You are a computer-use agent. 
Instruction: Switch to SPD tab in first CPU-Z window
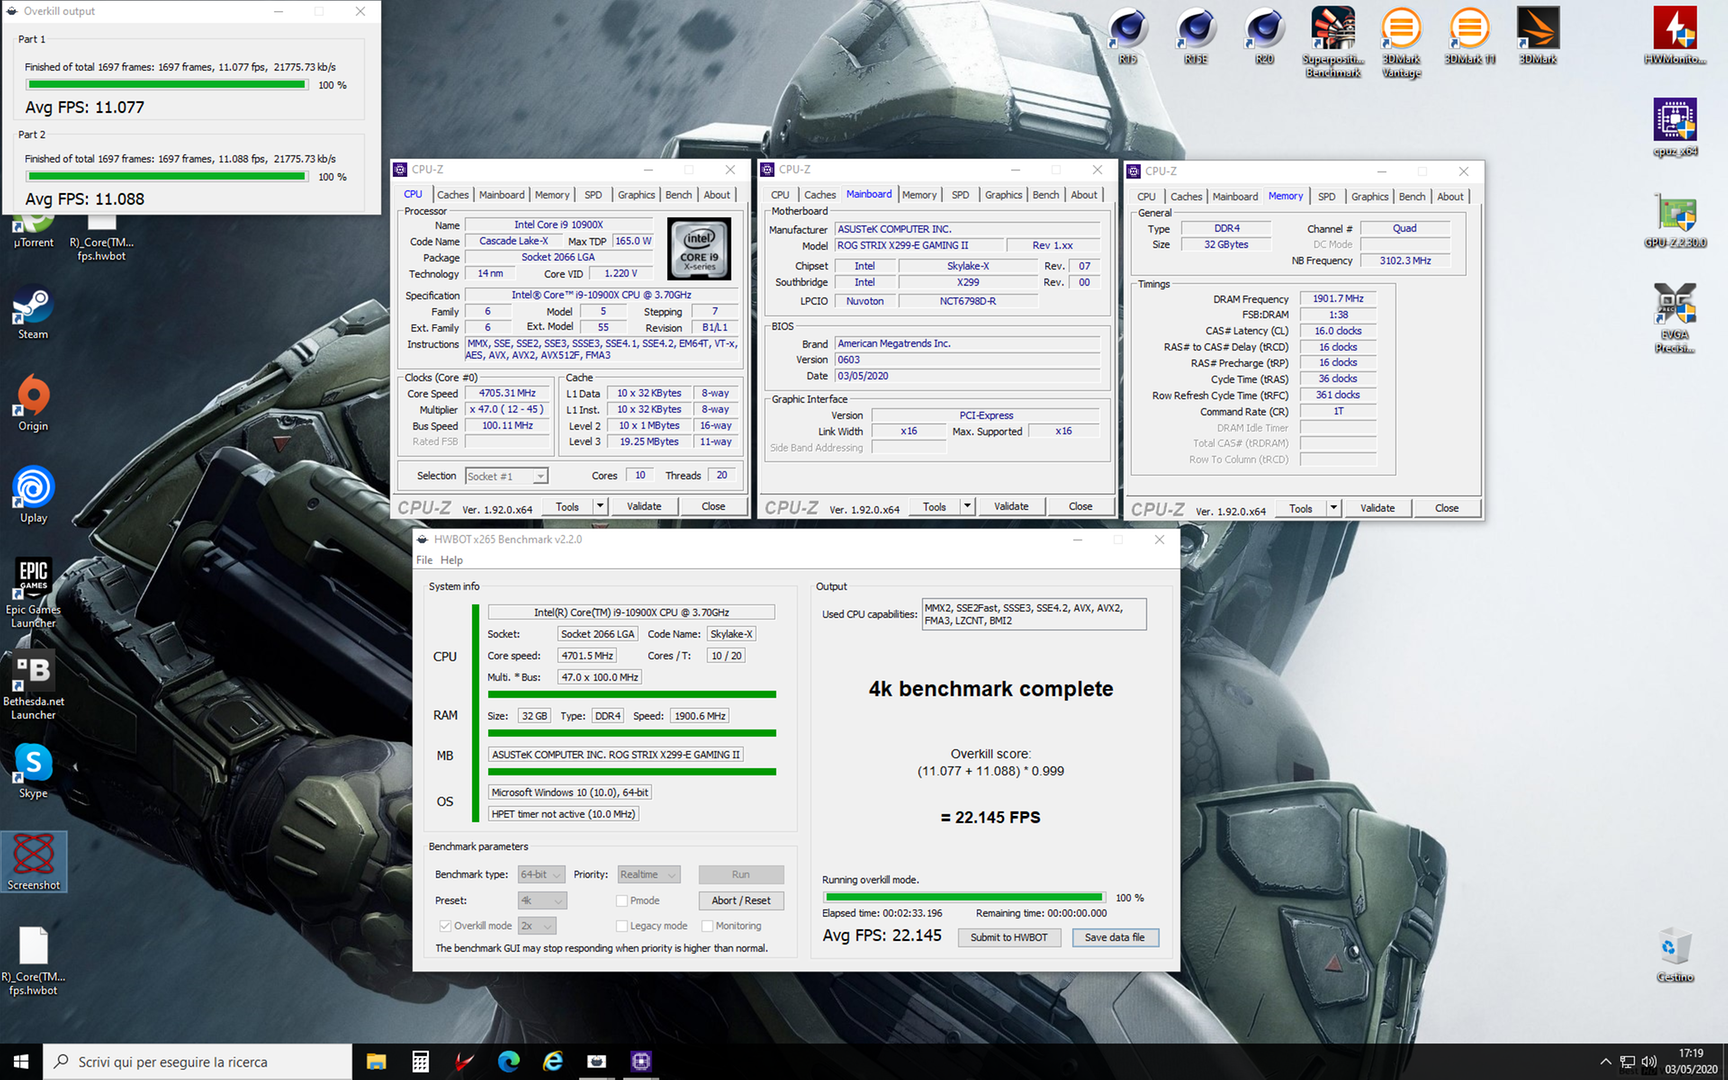click(593, 195)
